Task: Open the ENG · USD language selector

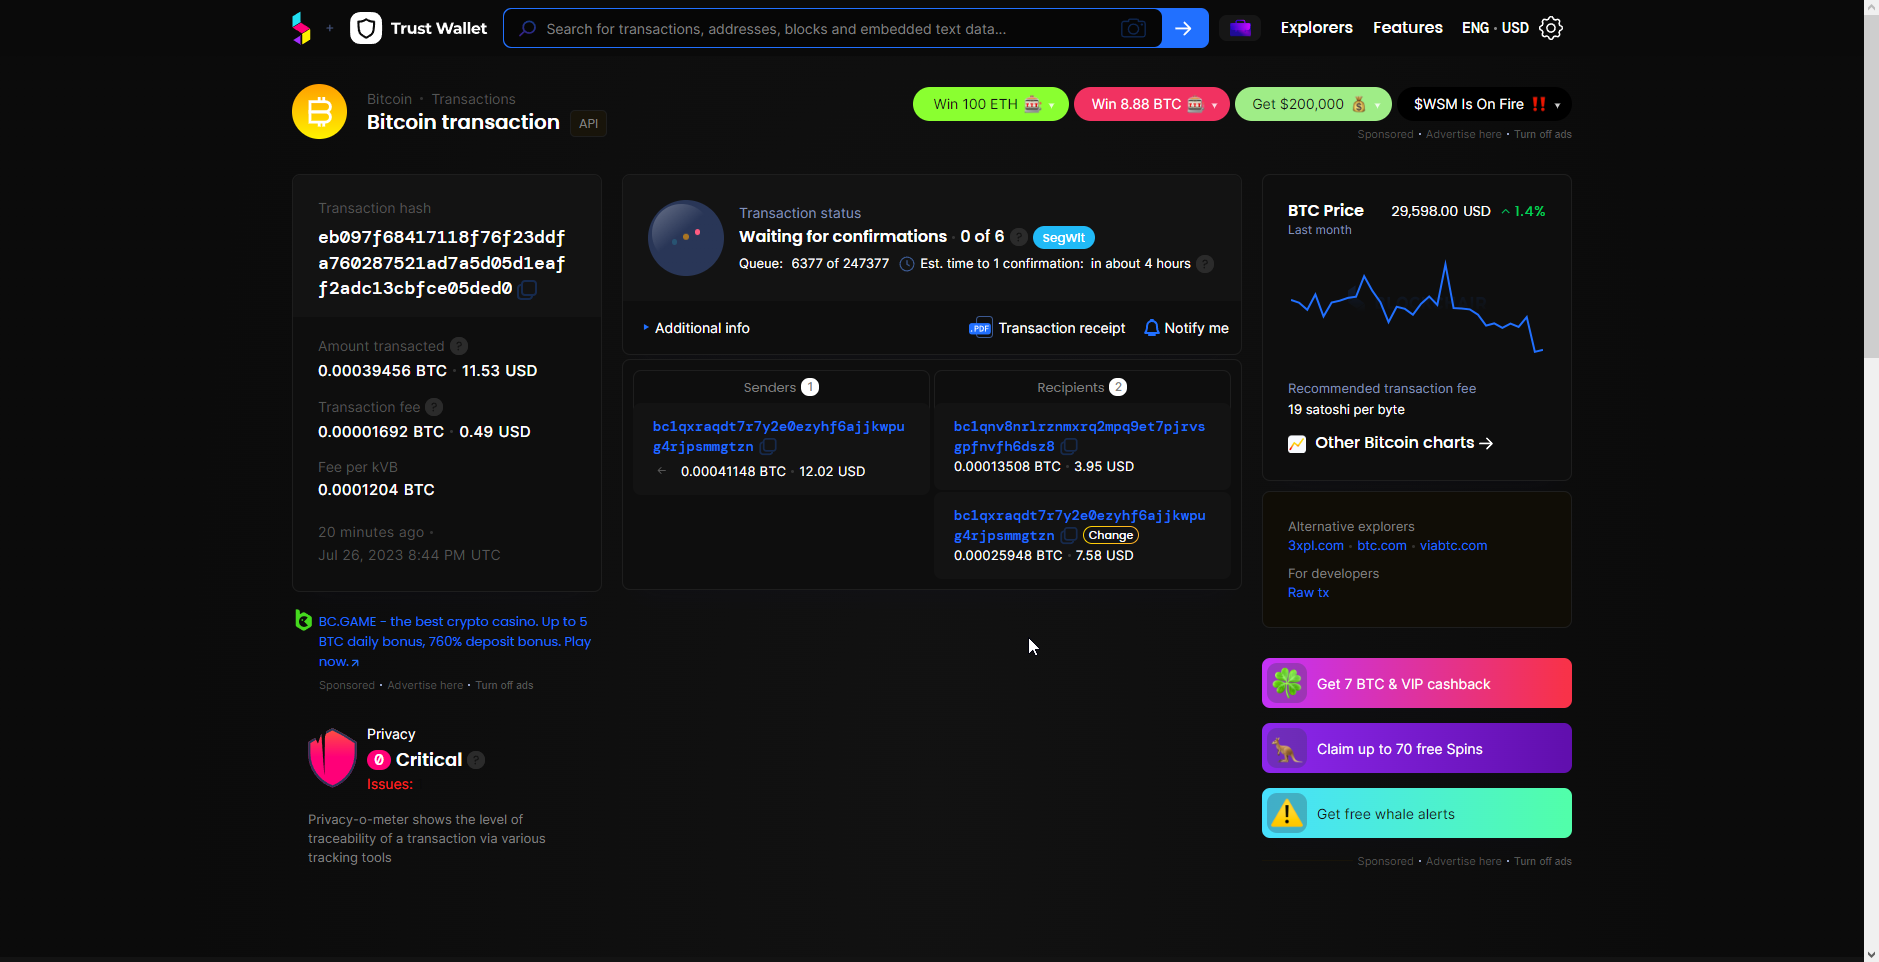Action: (x=1495, y=28)
